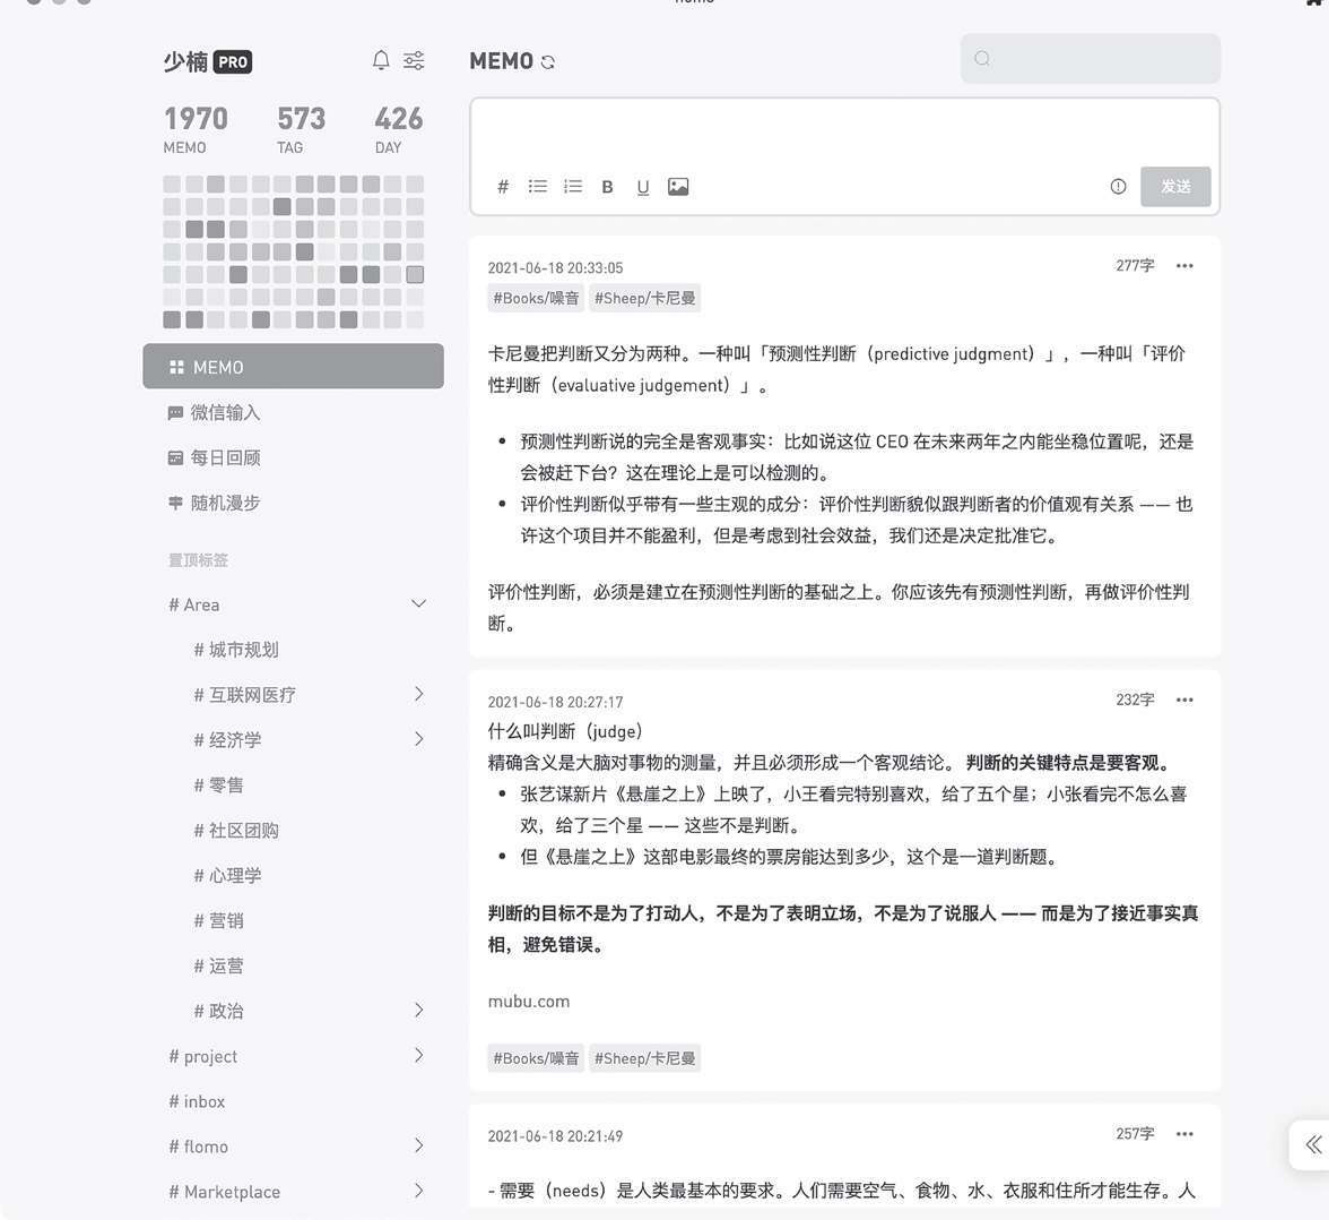Viewport: 1329px width, 1224px height.
Task: Click the 277字 word count
Action: click(1135, 265)
